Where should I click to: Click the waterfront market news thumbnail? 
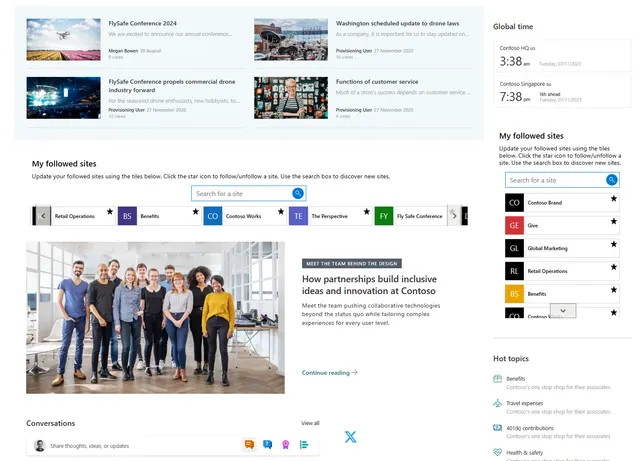click(x=291, y=40)
